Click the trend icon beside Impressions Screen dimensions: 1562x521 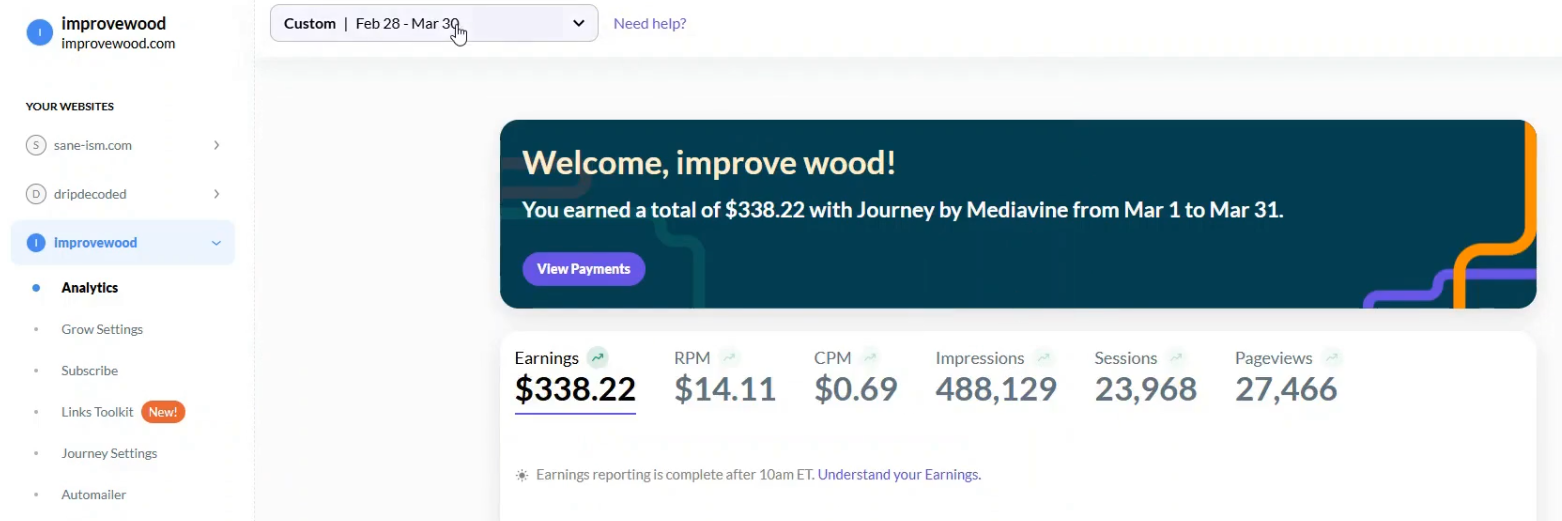click(x=1044, y=357)
